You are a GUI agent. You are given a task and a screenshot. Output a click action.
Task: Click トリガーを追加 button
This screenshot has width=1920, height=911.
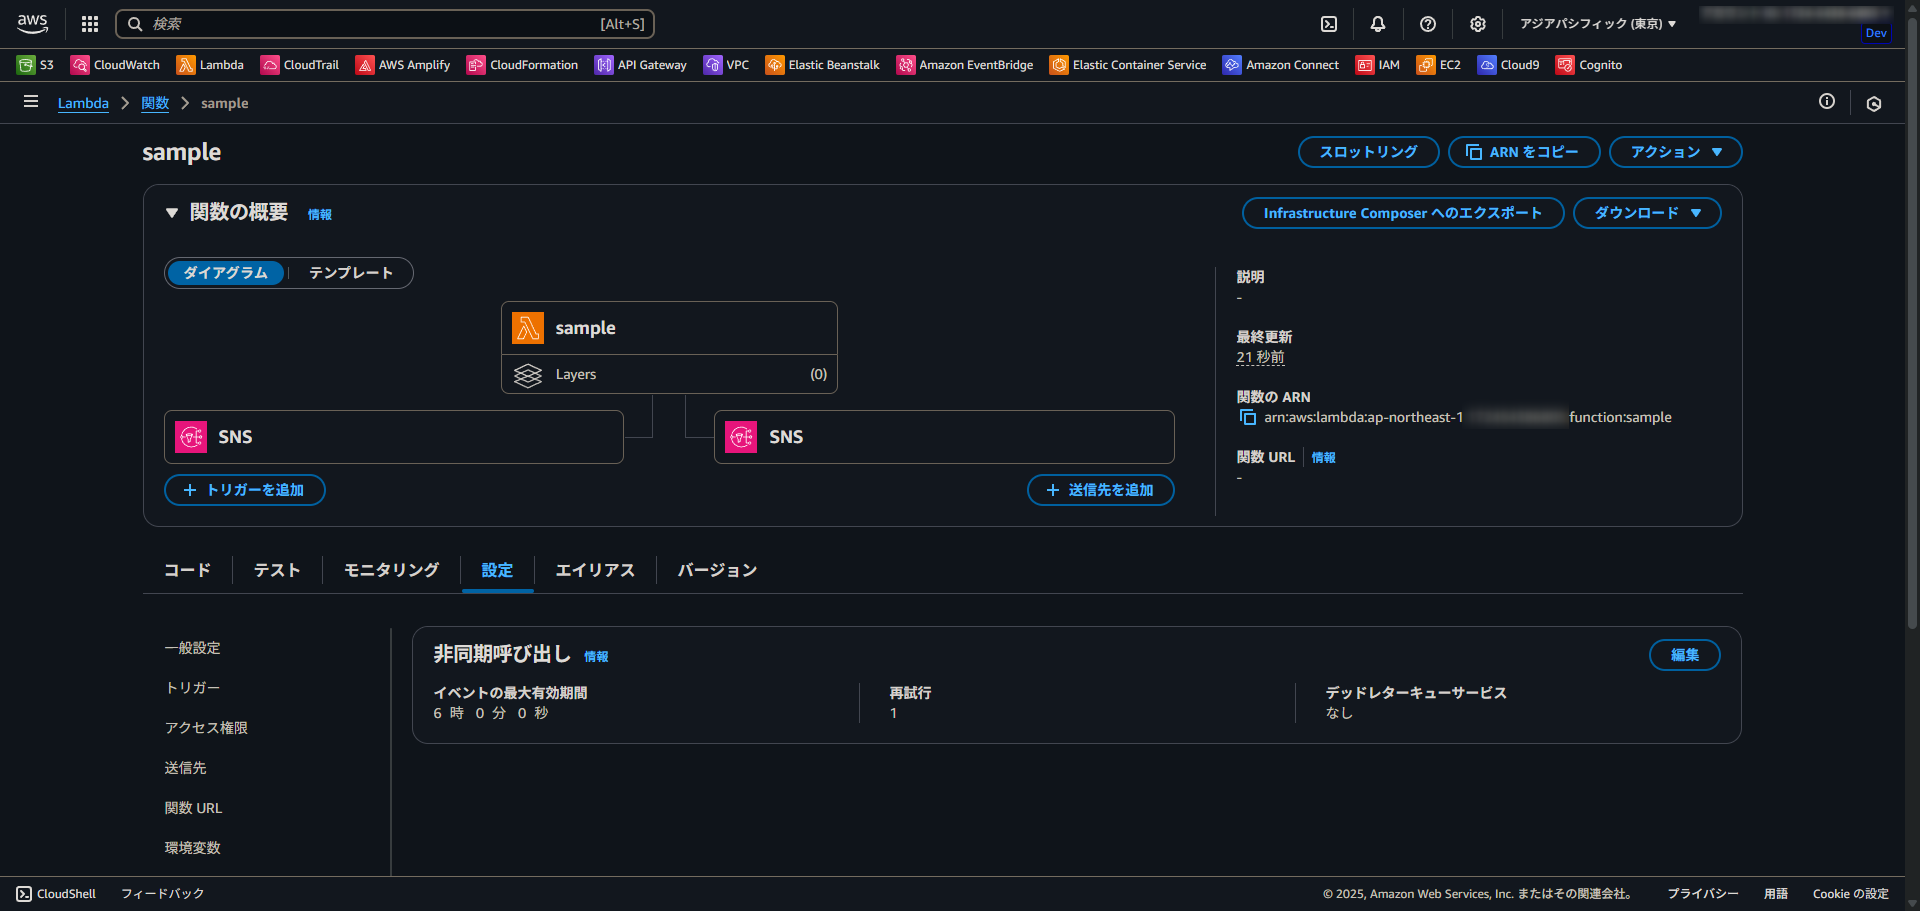(245, 490)
